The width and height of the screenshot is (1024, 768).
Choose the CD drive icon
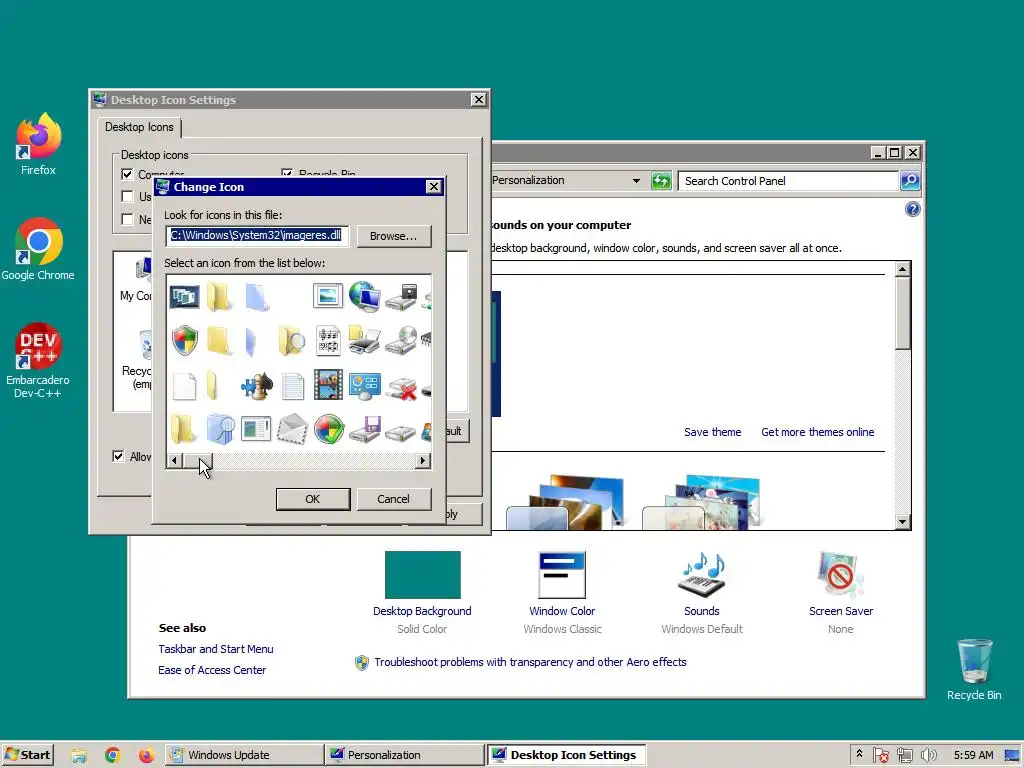401,340
